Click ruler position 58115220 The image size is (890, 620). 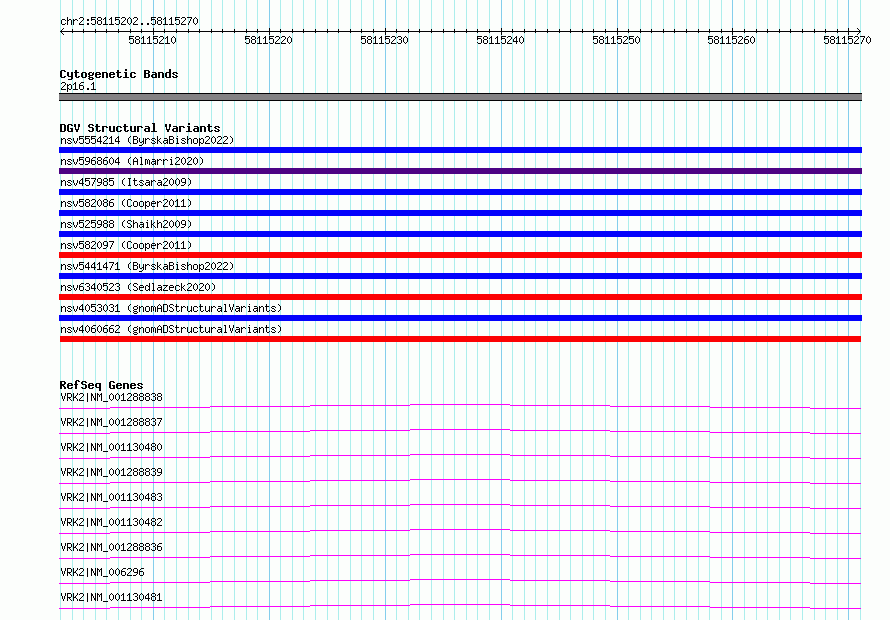[268, 40]
